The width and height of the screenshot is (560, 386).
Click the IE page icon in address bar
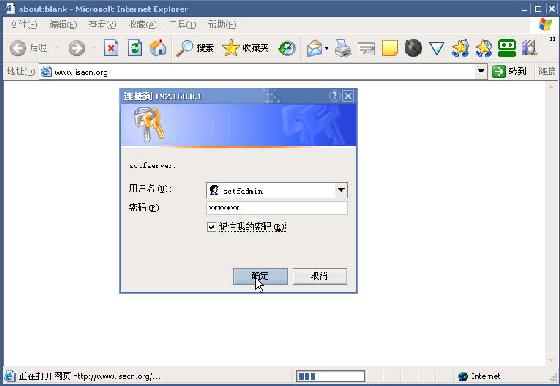(x=46, y=72)
